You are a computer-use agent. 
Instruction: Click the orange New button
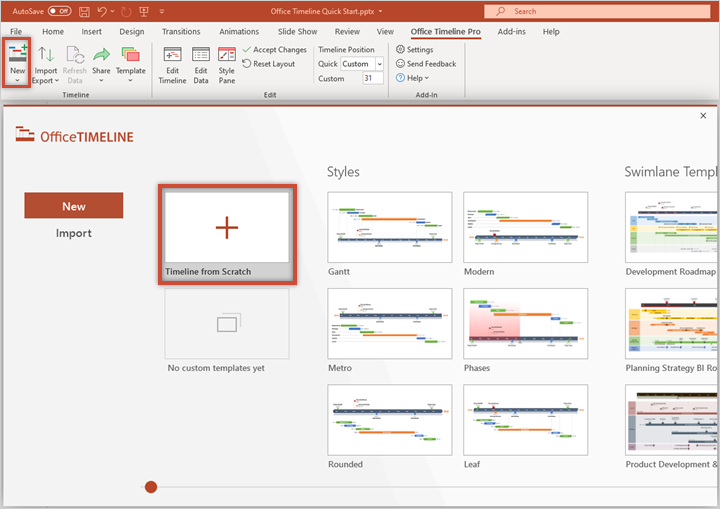click(74, 205)
